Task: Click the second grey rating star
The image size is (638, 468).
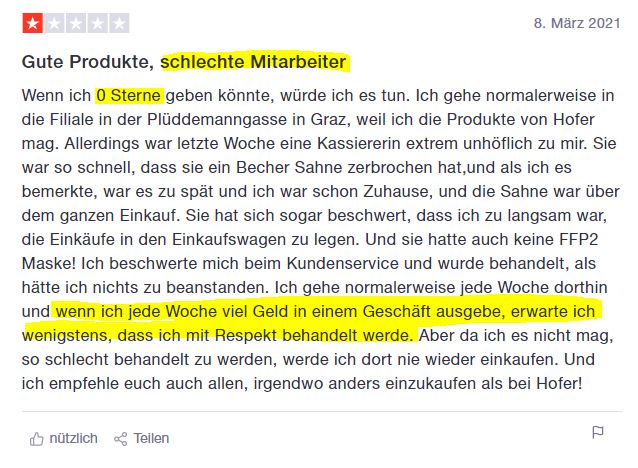Action: click(x=55, y=23)
